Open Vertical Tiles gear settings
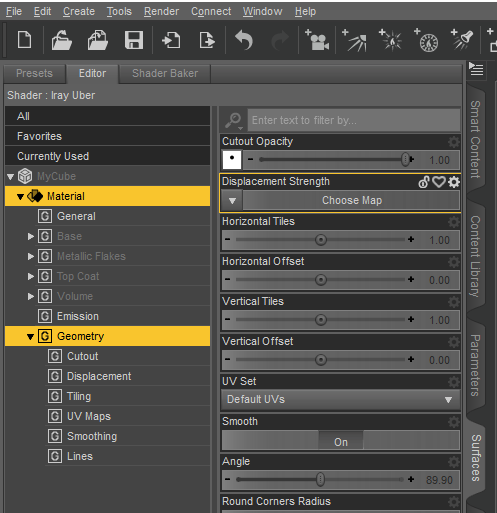The image size is (497, 513). point(454,302)
